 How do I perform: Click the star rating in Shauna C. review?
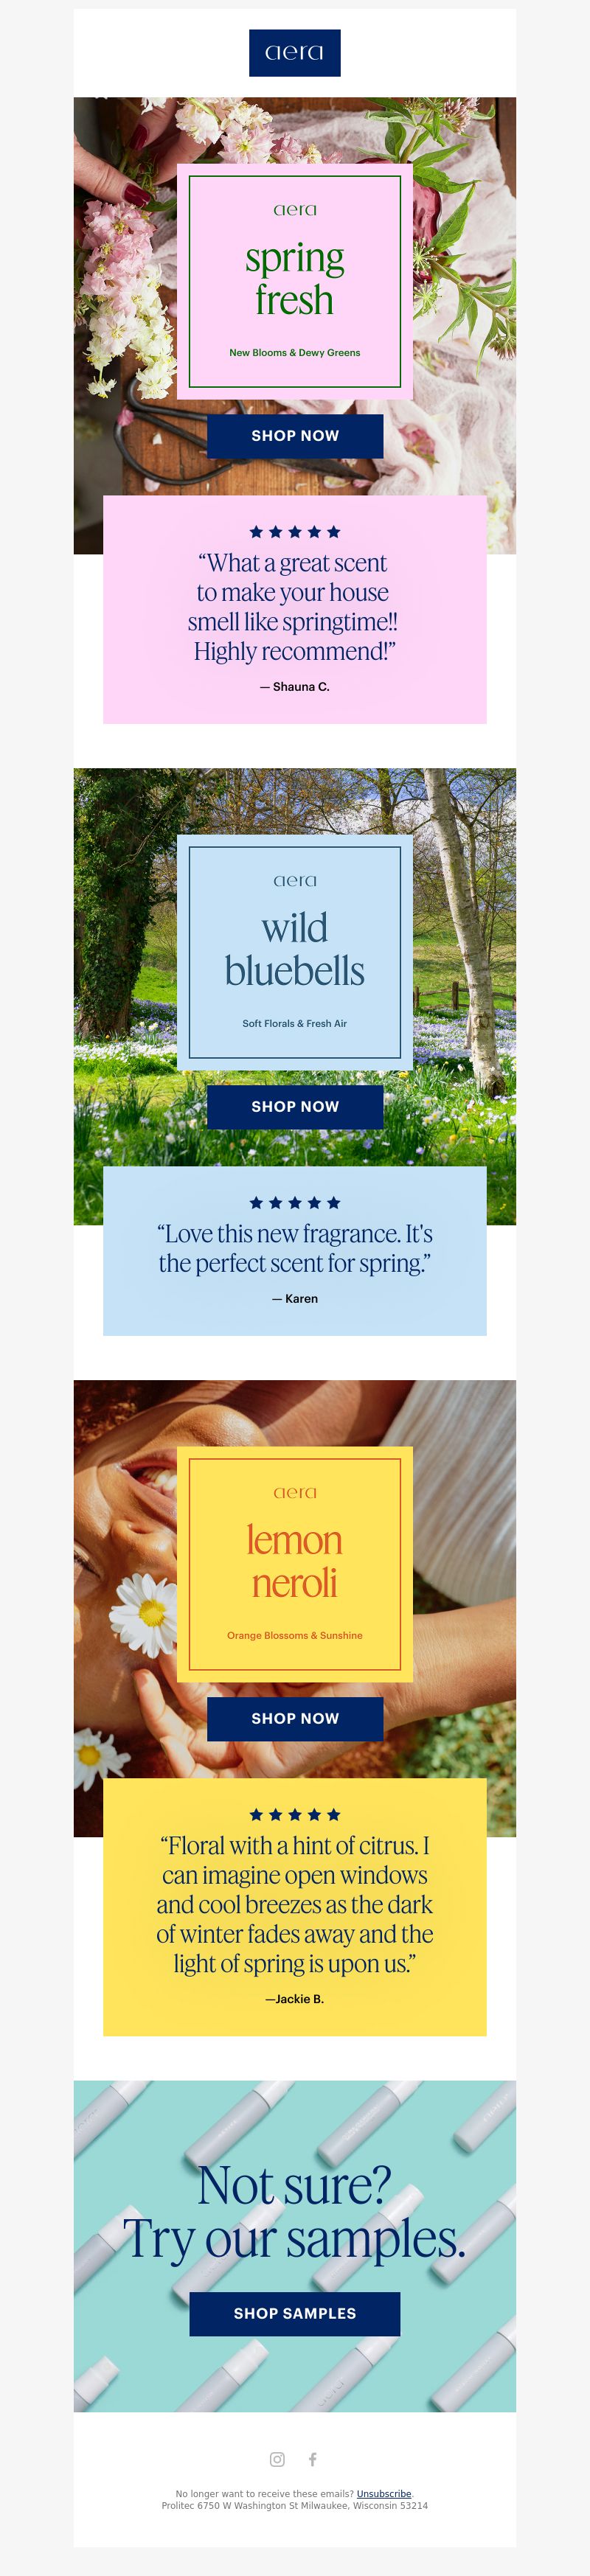click(295, 532)
